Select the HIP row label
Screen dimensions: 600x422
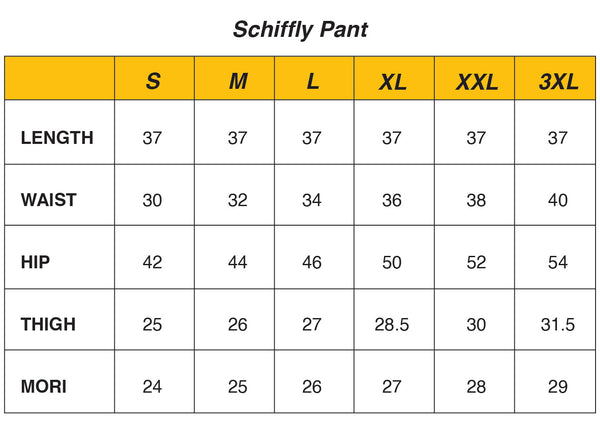click(x=36, y=262)
